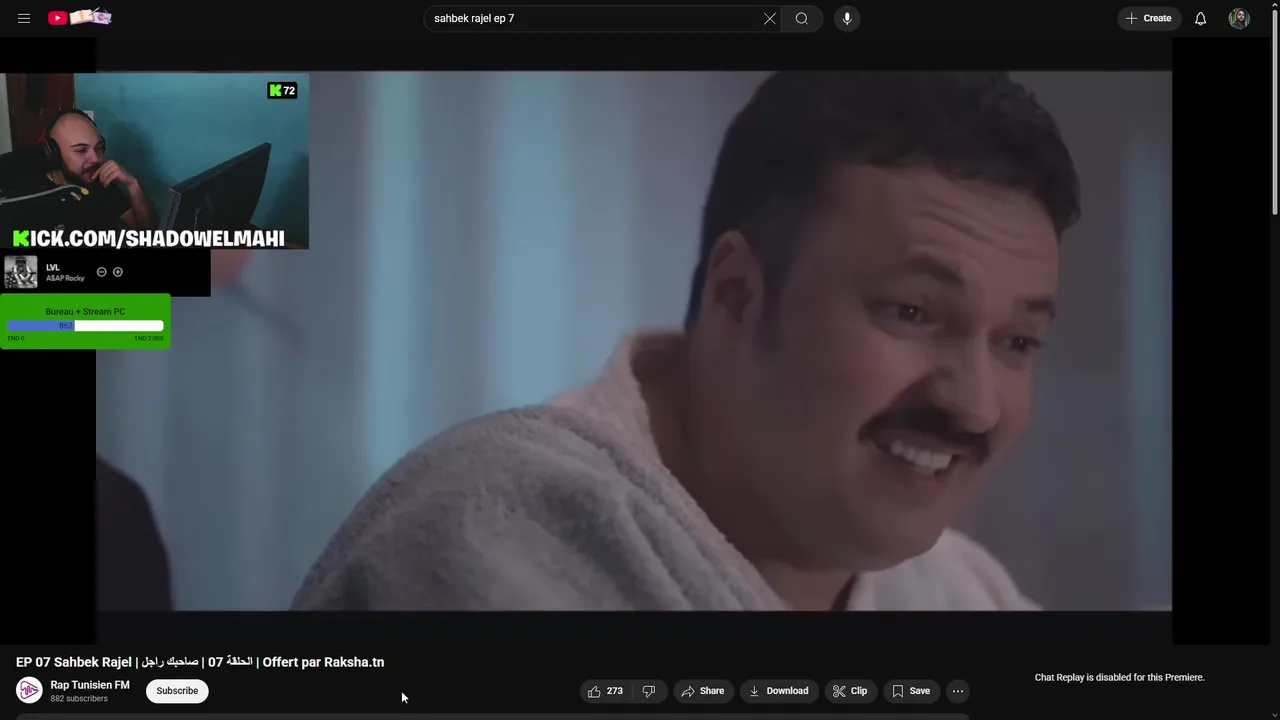Open Rap Tunisien FM channel name

coord(90,685)
